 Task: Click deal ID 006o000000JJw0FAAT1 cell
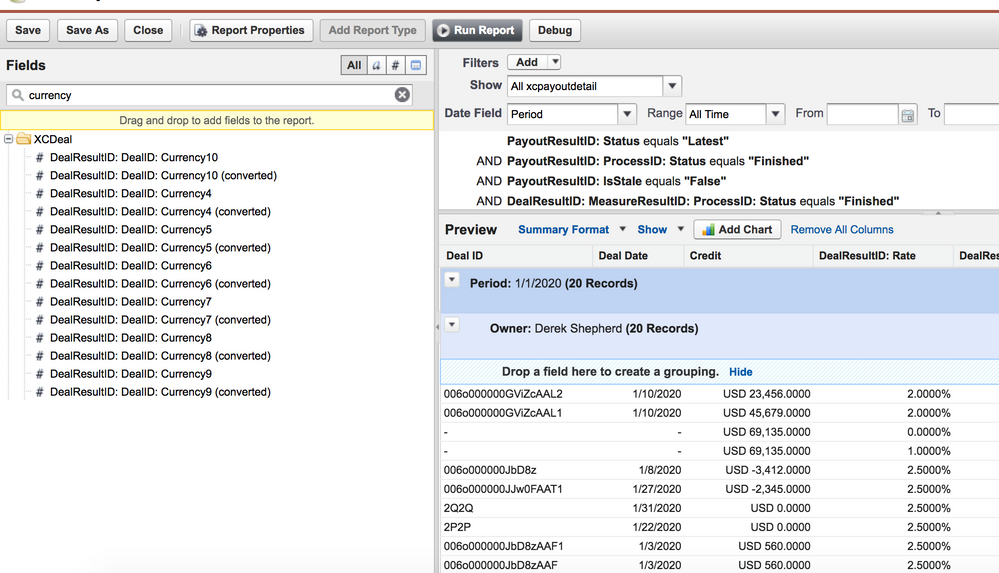(x=503, y=489)
